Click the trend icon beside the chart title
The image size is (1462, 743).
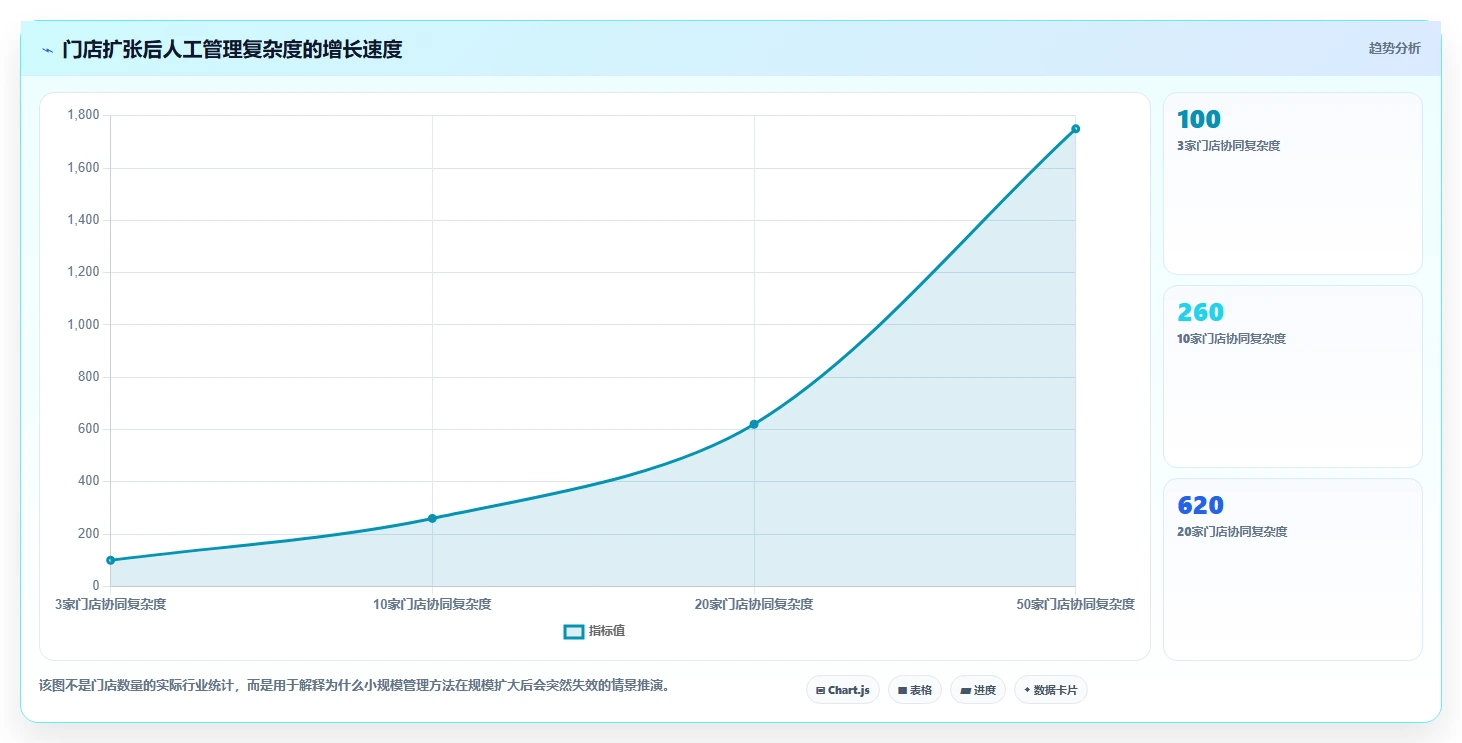(x=47, y=49)
